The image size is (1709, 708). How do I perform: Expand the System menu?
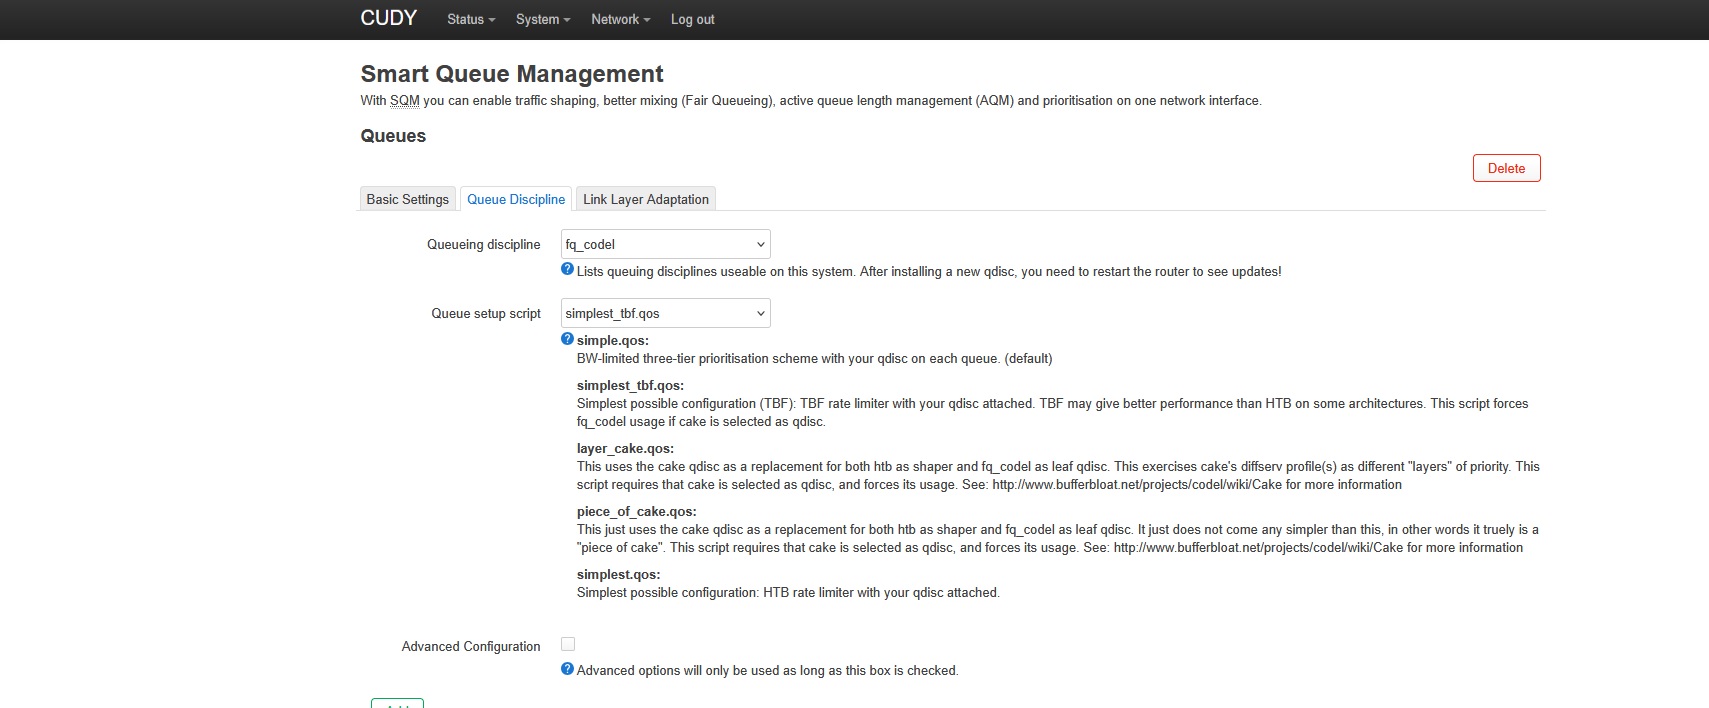click(x=543, y=19)
